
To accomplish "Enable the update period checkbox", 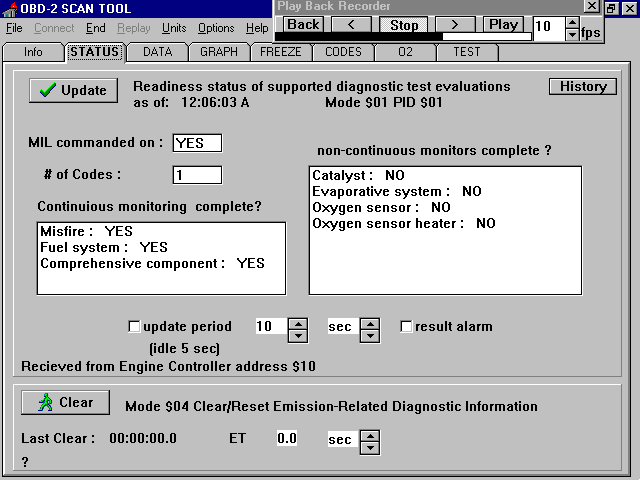I will [135, 326].
